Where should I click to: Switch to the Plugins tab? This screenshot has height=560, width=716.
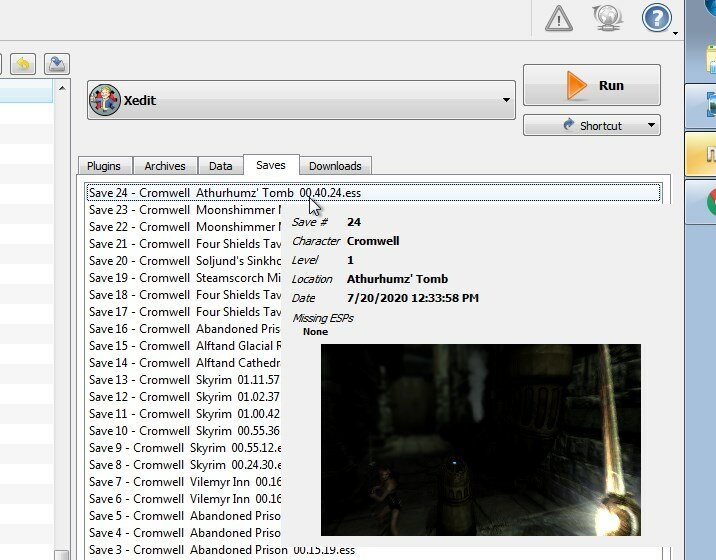coord(104,166)
